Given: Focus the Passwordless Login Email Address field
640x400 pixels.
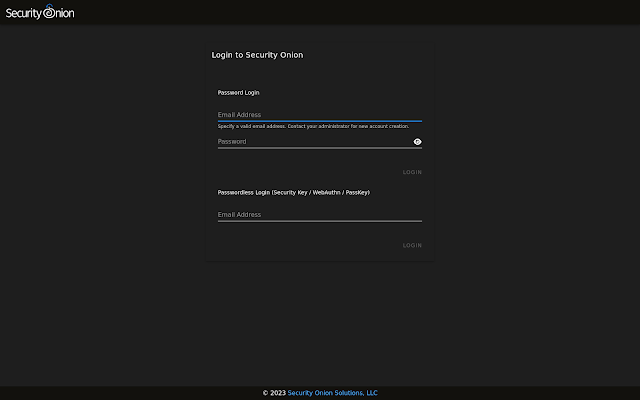Looking at the screenshot, I should click(x=320, y=215).
